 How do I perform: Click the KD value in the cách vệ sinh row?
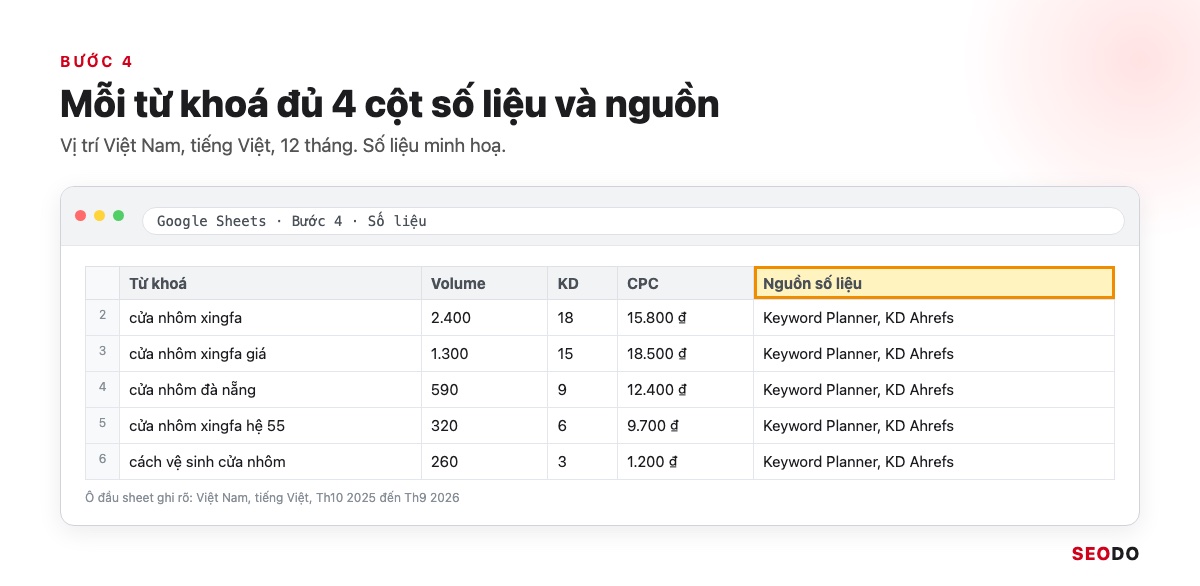(582, 462)
